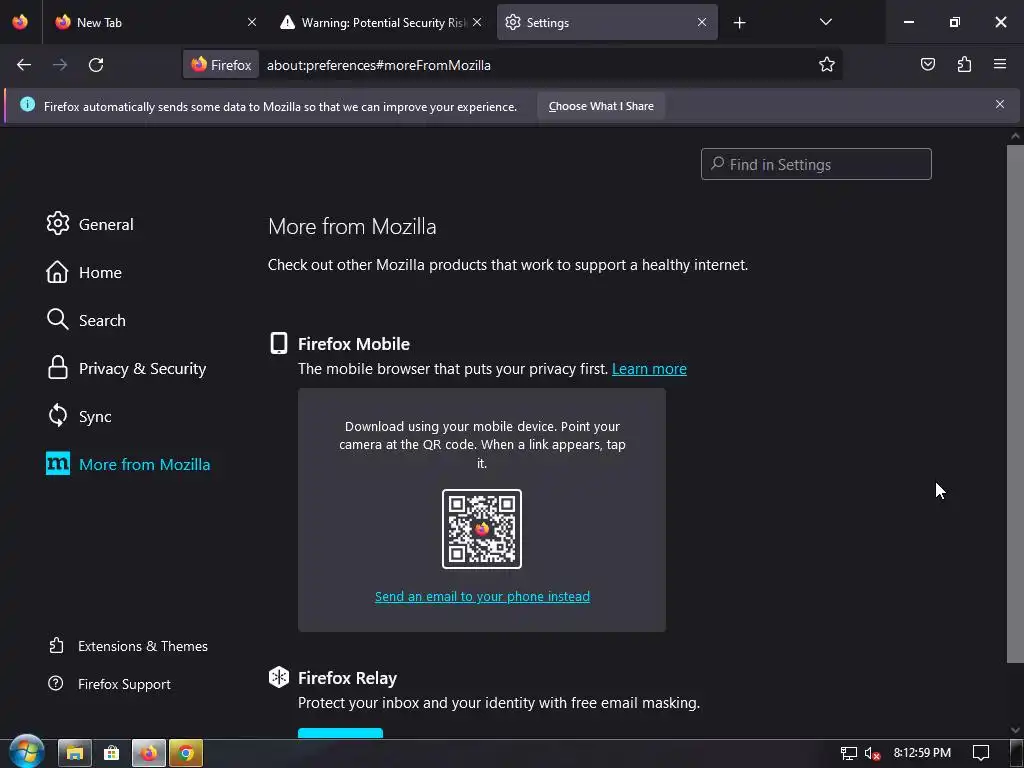Image resolution: width=1024 pixels, height=768 pixels.
Task: Click the Firefox identity badge in address bar
Action: point(221,65)
